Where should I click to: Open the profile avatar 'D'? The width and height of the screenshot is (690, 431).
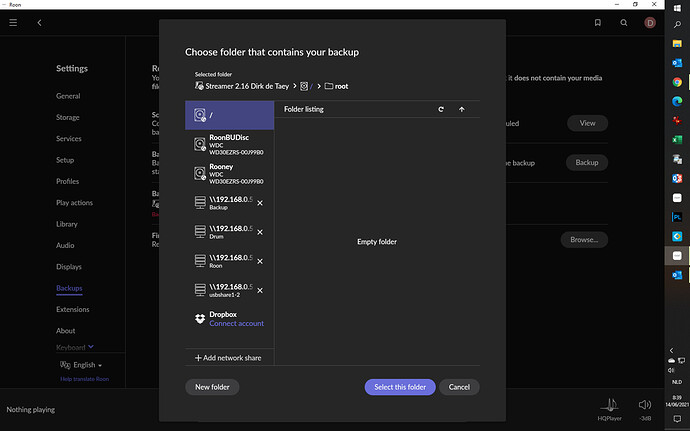click(x=650, y=22)
